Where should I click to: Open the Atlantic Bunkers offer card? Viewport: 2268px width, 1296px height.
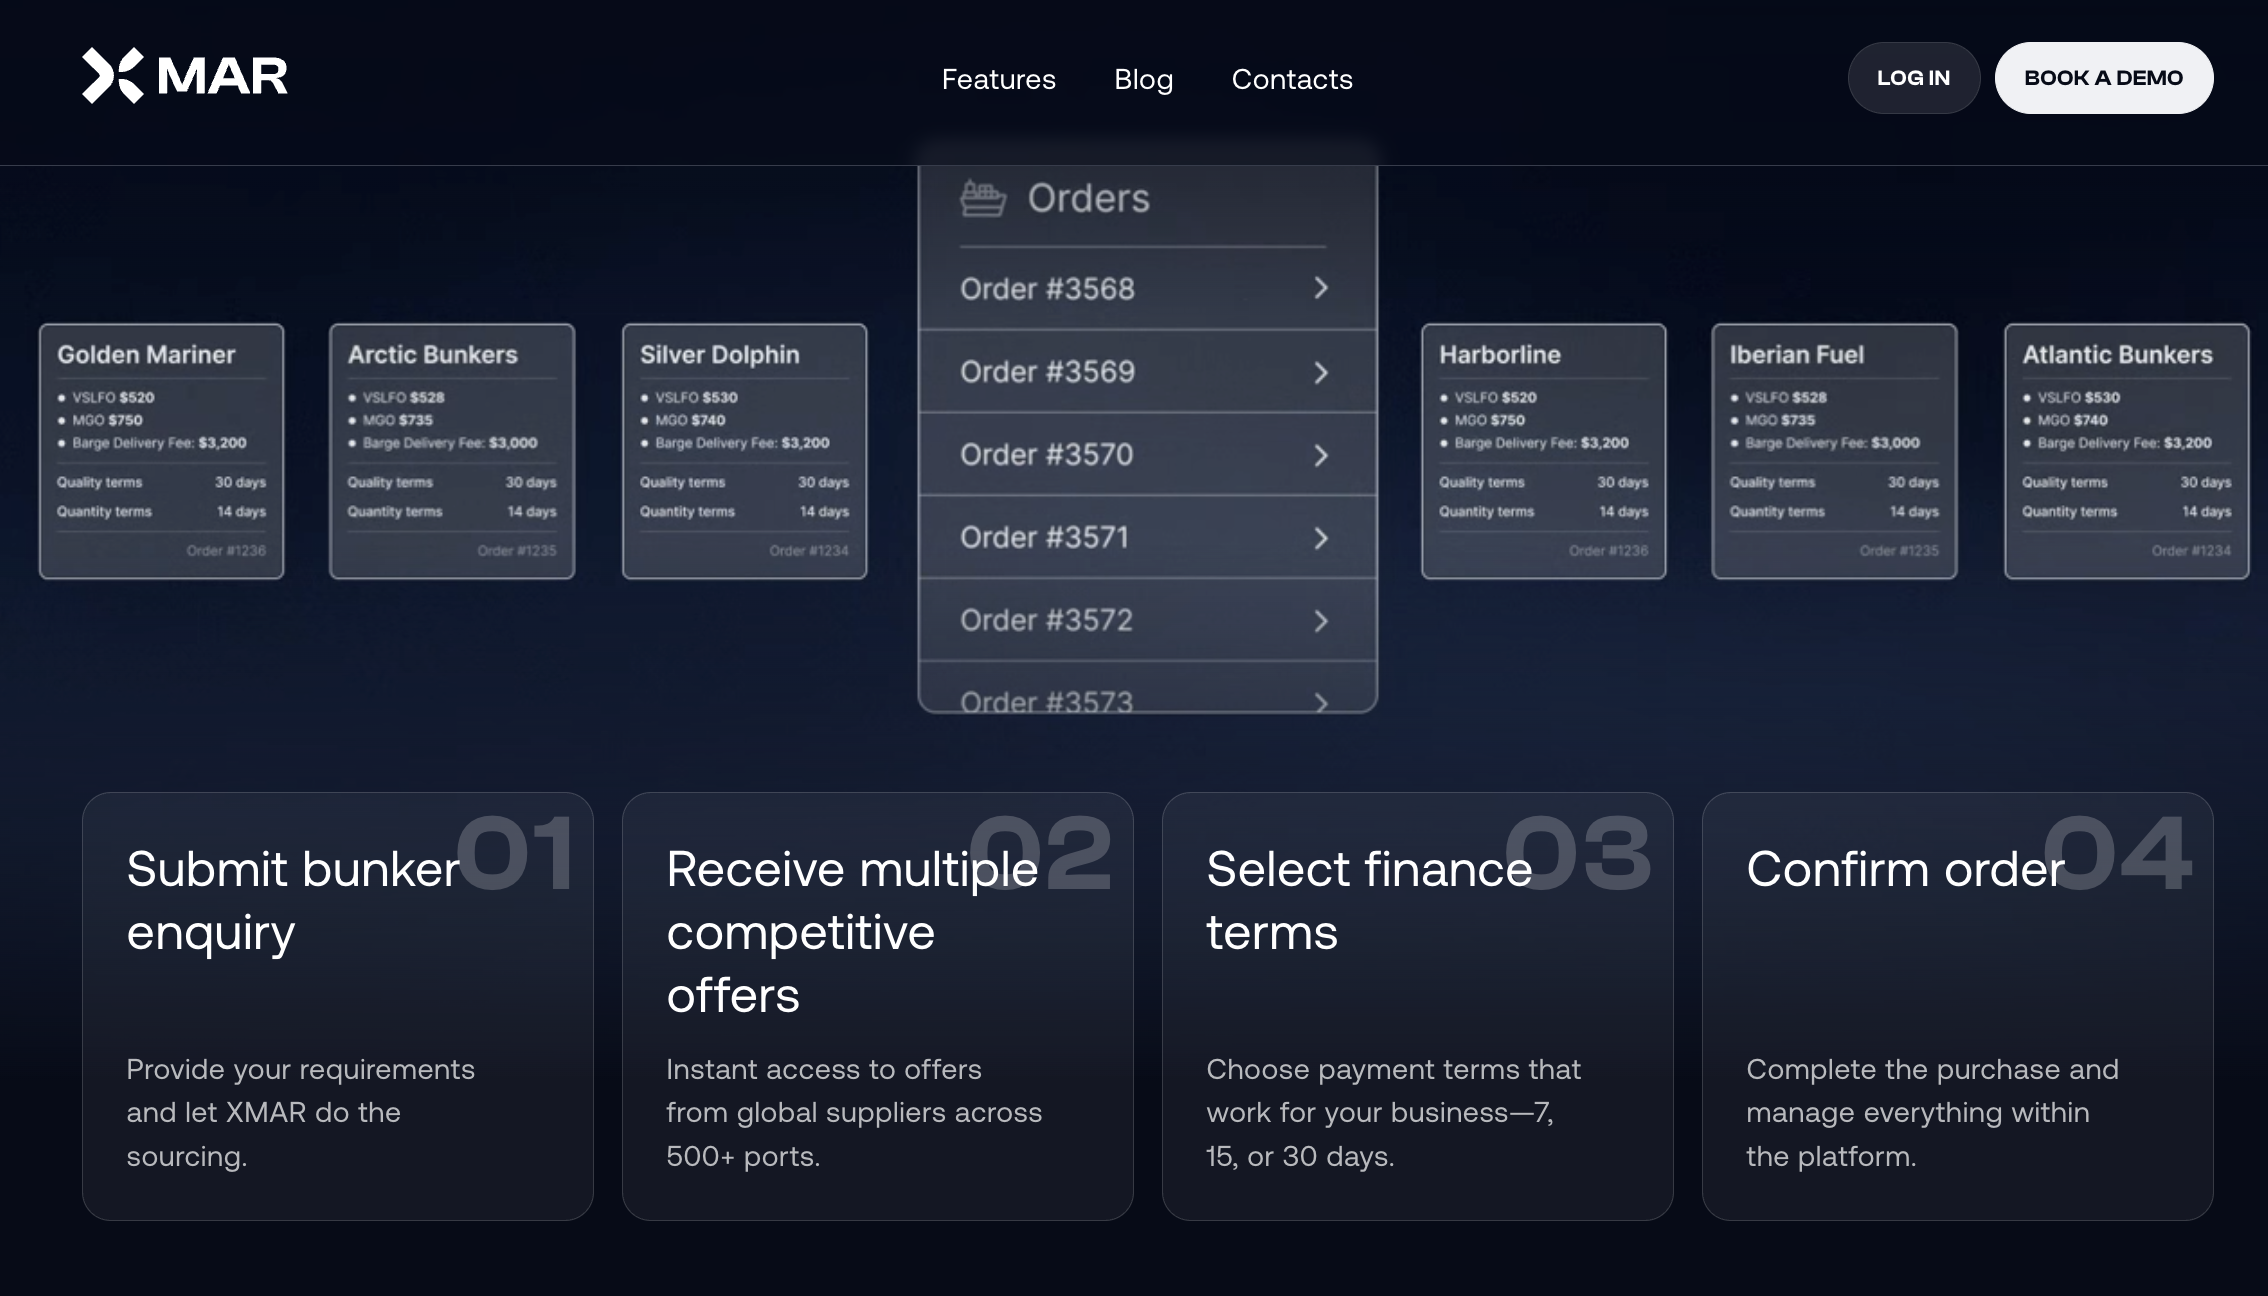2126,451
